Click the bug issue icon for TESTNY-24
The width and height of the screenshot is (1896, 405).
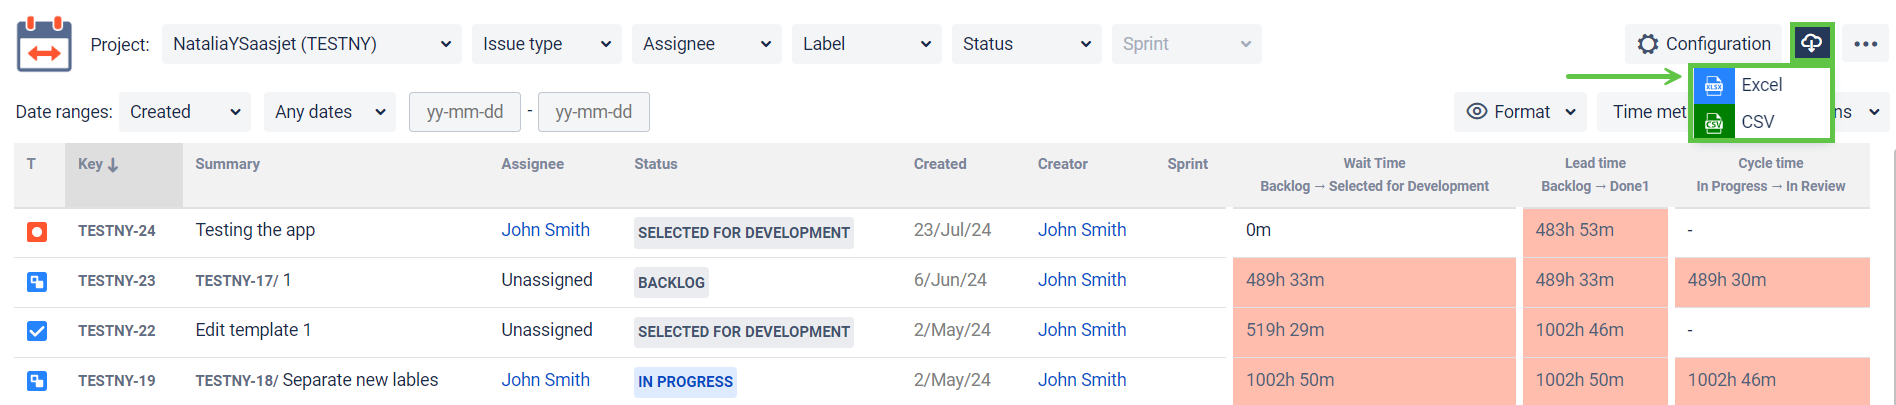point(37,232)
